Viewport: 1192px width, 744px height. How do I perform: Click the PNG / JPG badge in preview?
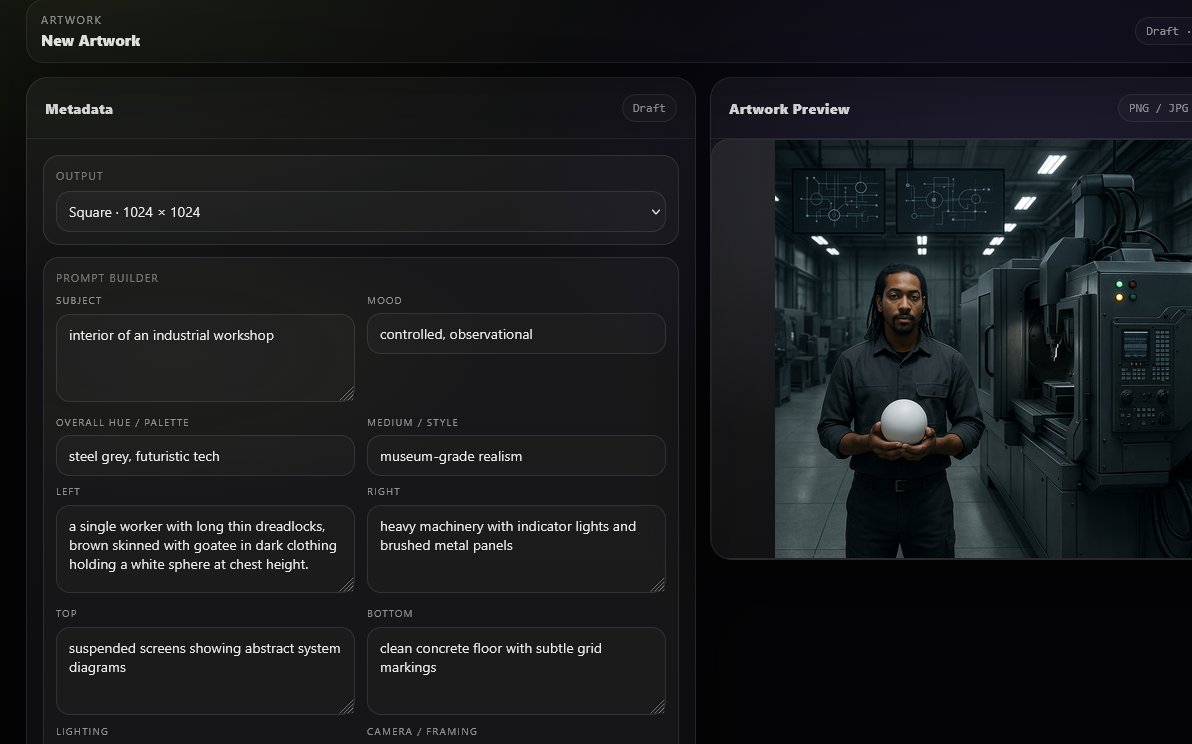pos(1158,108)
